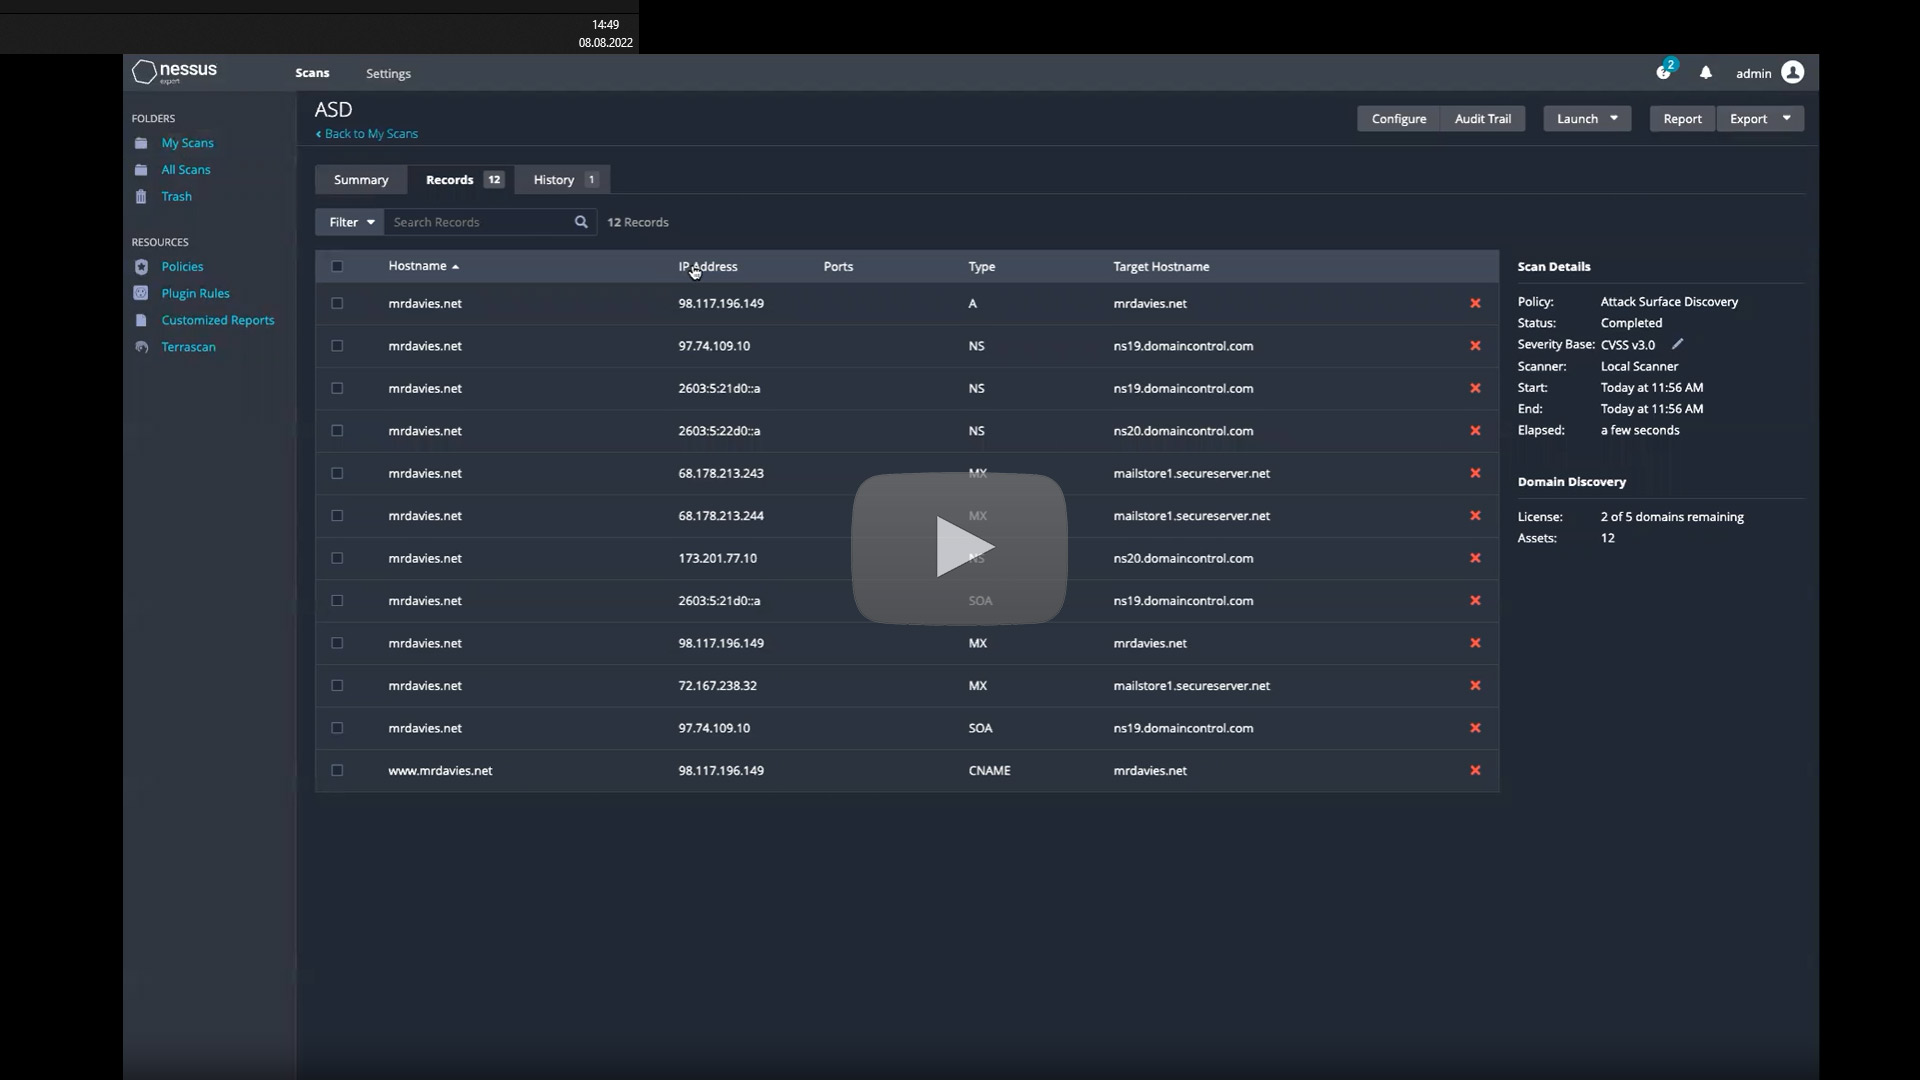Click the Configure button
1920x1080 pixels.
click(1398, 119)
